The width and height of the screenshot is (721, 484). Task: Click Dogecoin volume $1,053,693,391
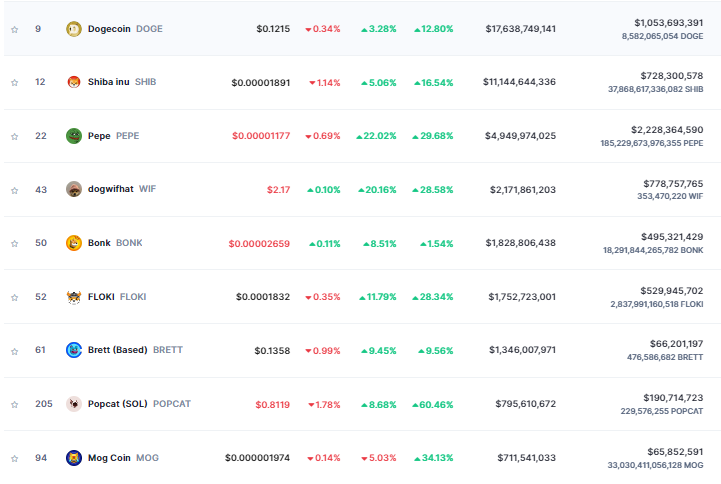click(x=669, y=23)
